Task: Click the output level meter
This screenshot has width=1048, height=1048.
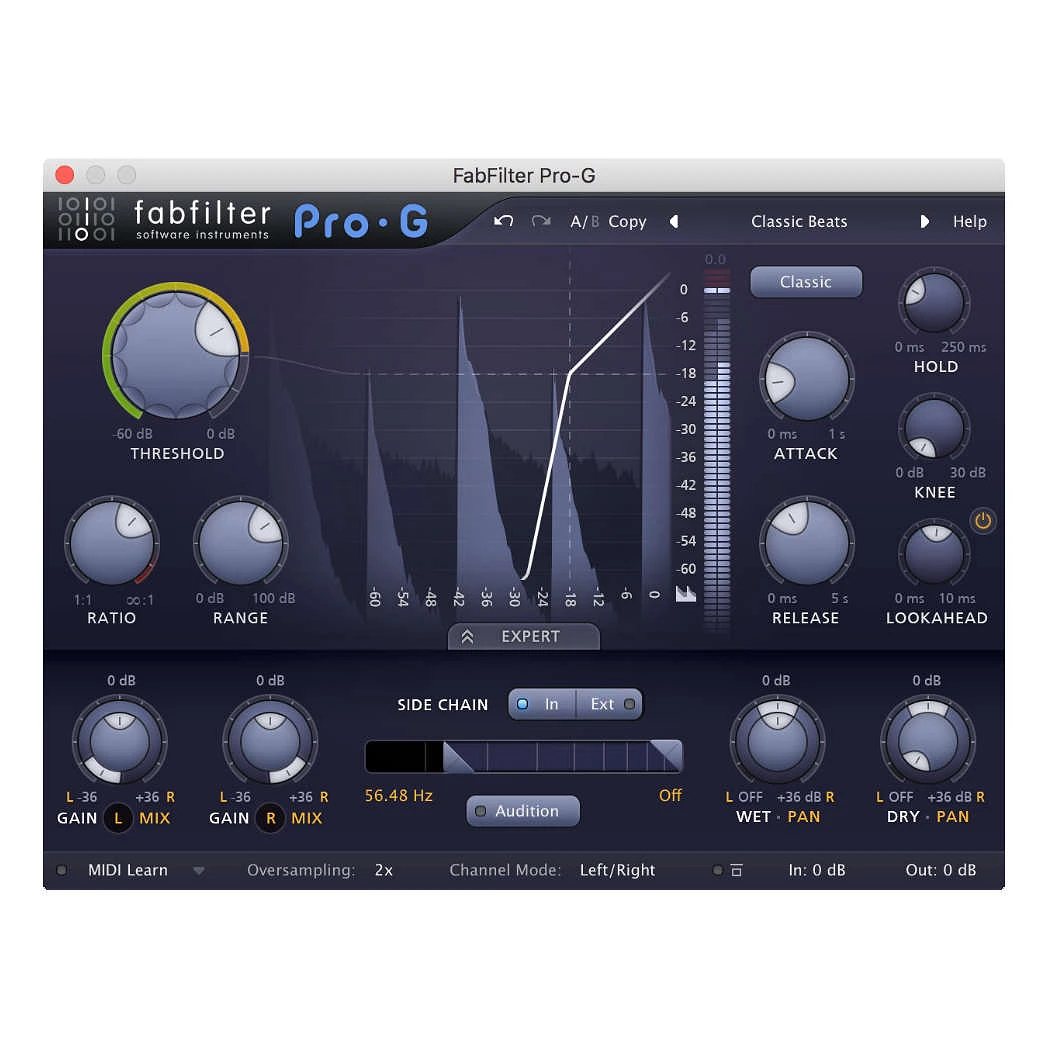Action: [717, 450]
